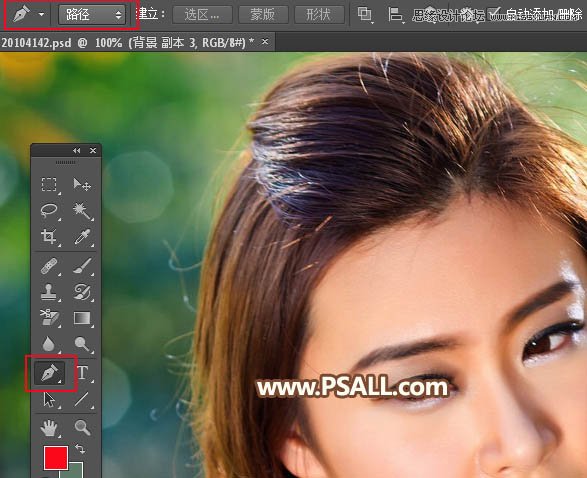Open the red foreground color picker
The image size is (587, 478).
point(56,457)
